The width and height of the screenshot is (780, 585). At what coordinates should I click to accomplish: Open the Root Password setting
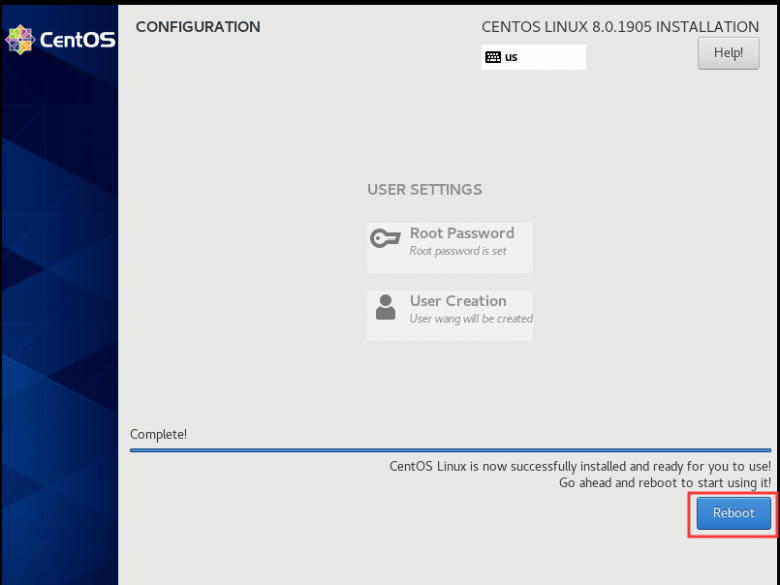(x=450, y=248)
